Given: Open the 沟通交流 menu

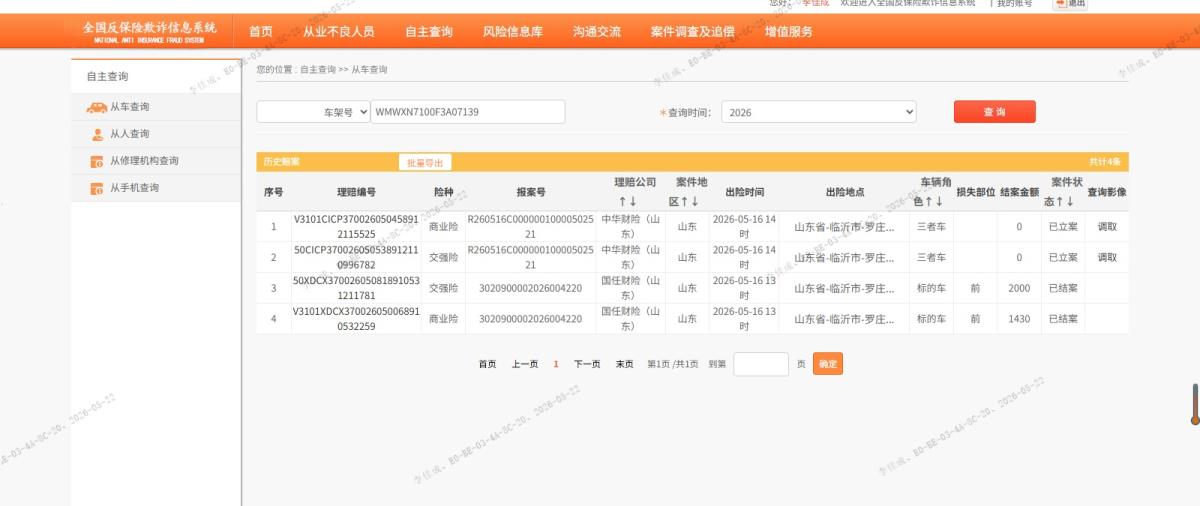Looking at the screenshot, I should [597, 32].
